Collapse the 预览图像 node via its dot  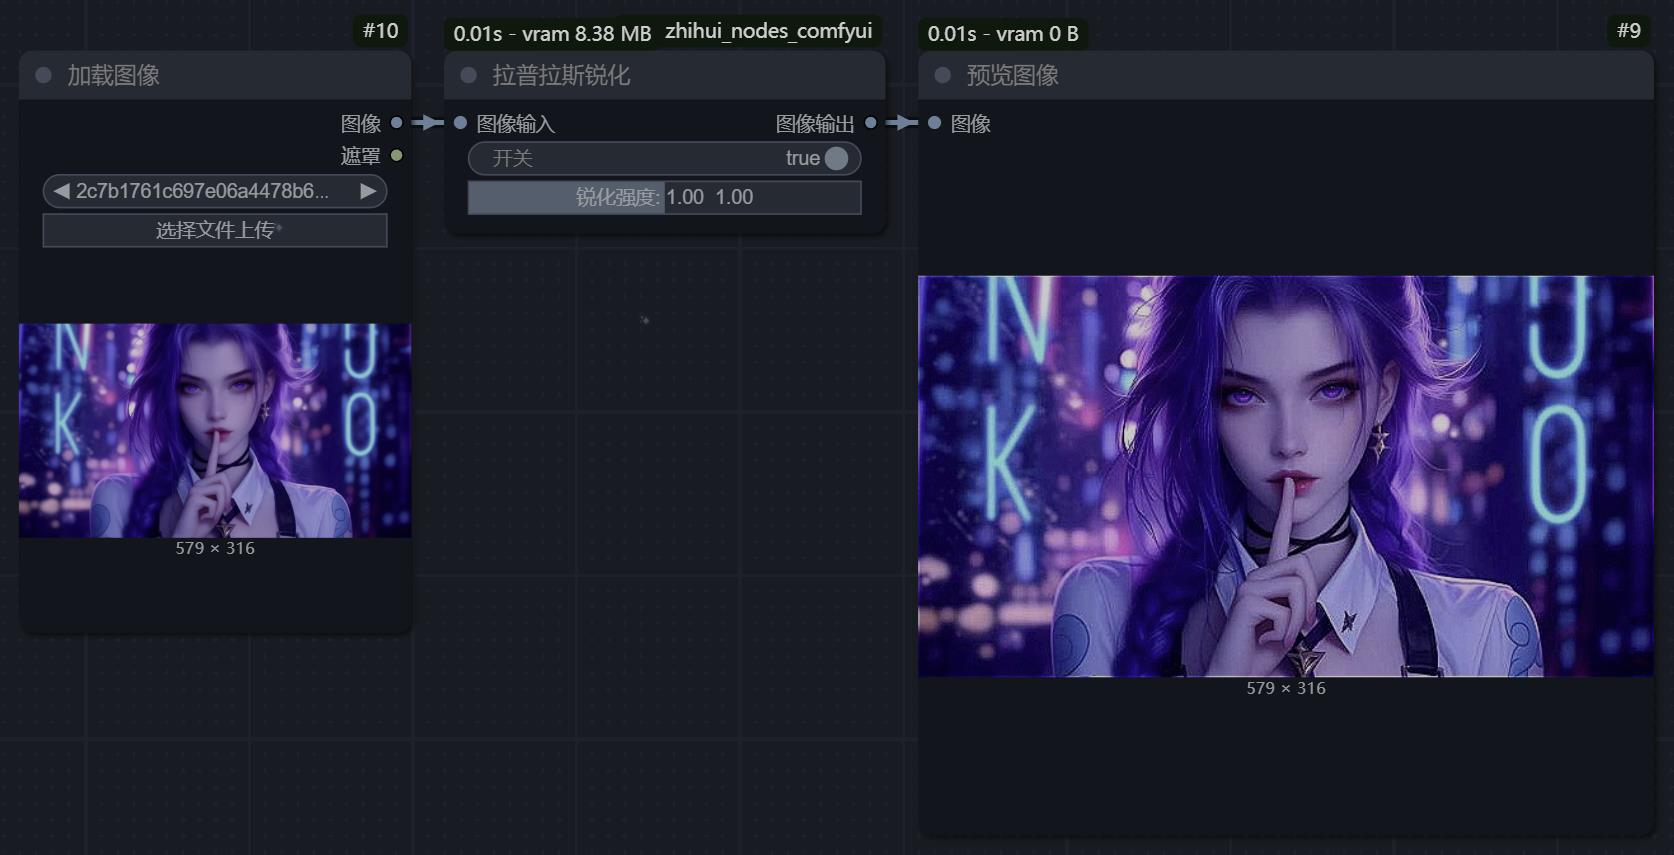(942, 75)
